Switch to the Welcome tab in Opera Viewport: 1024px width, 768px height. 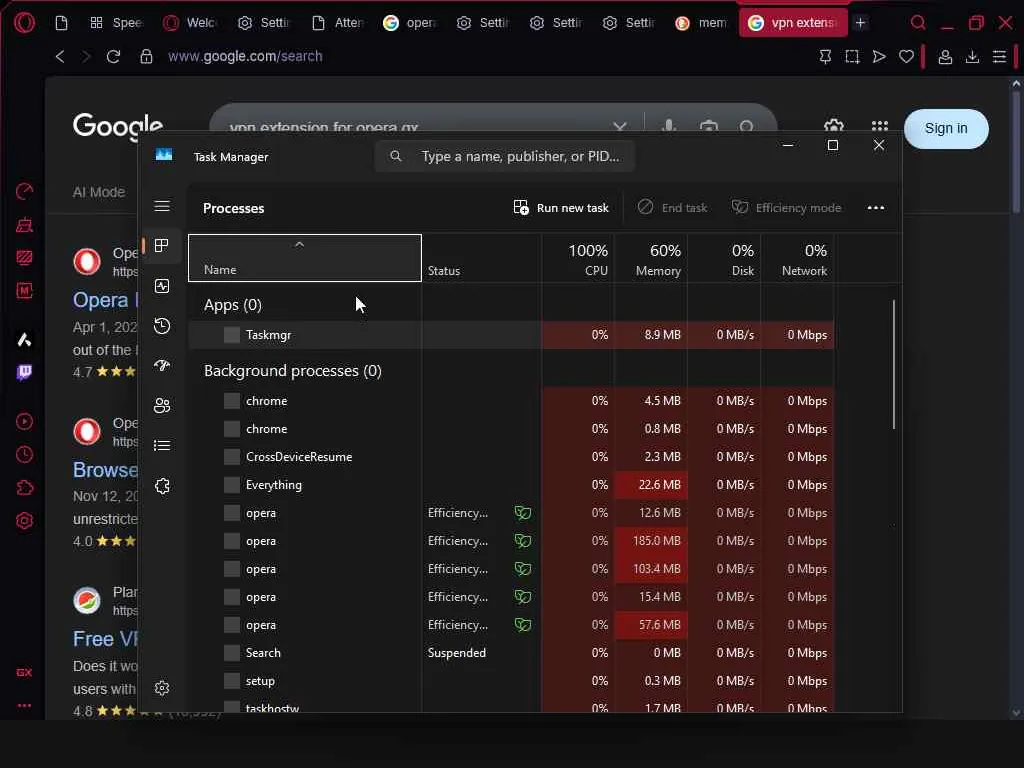pos(190,23)
